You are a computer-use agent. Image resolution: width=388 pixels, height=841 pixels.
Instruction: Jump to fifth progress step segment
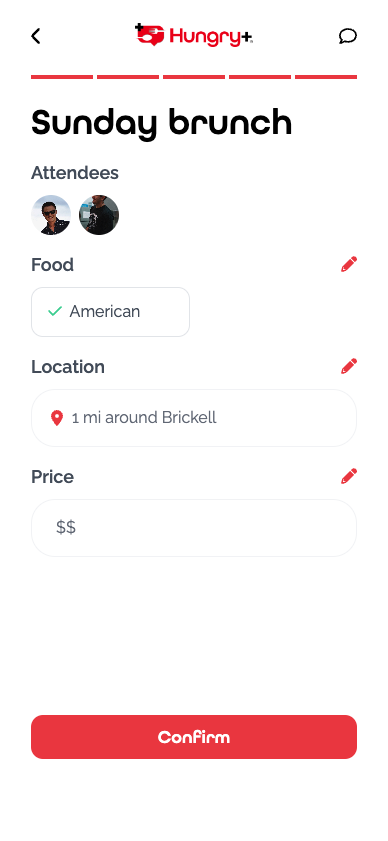pyautogui.click(x=326, y=77)
